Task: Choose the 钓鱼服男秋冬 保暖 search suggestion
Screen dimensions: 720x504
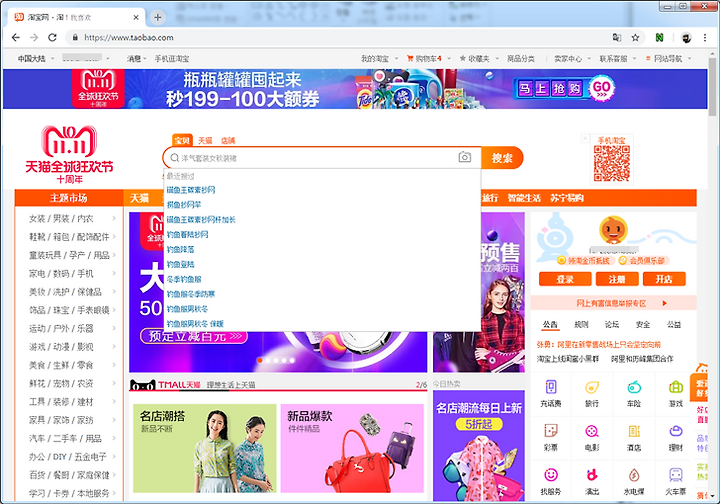Action: coord(195,324)
